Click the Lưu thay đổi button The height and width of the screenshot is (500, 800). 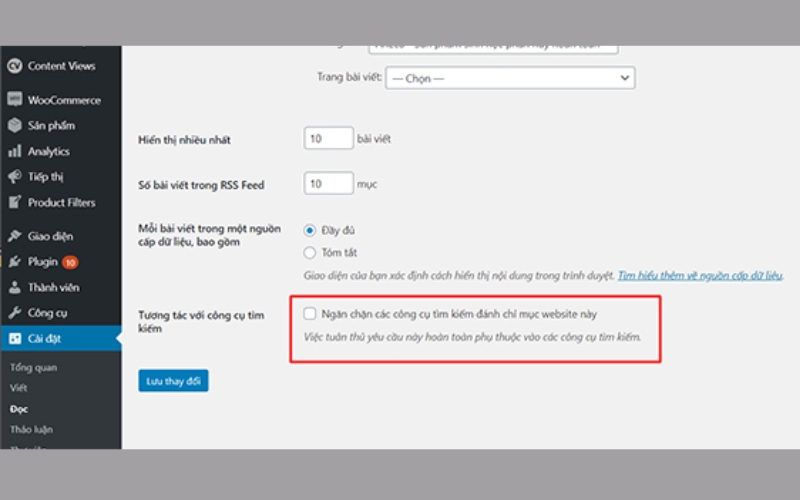click(x=173, y=381)
